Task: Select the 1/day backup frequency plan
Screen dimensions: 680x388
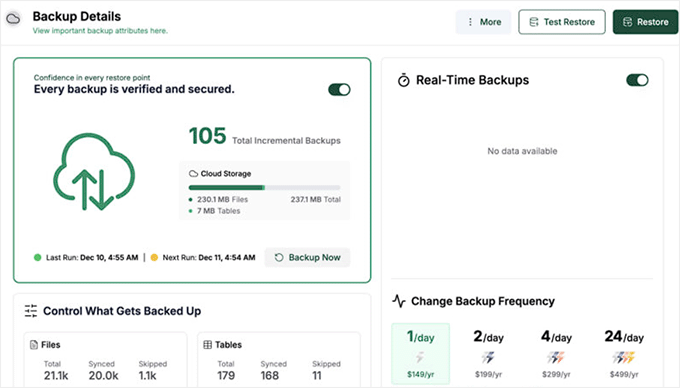Action: click(420, 353)
